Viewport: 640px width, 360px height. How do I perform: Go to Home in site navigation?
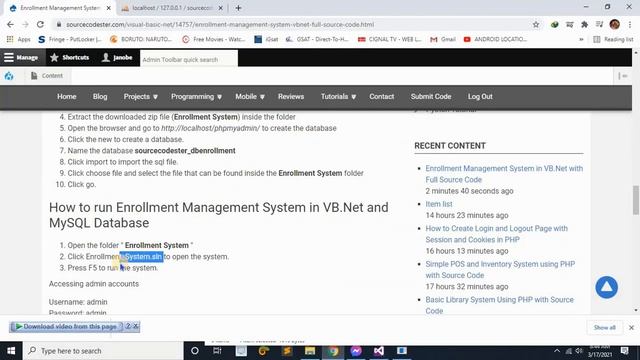(67, 97)
